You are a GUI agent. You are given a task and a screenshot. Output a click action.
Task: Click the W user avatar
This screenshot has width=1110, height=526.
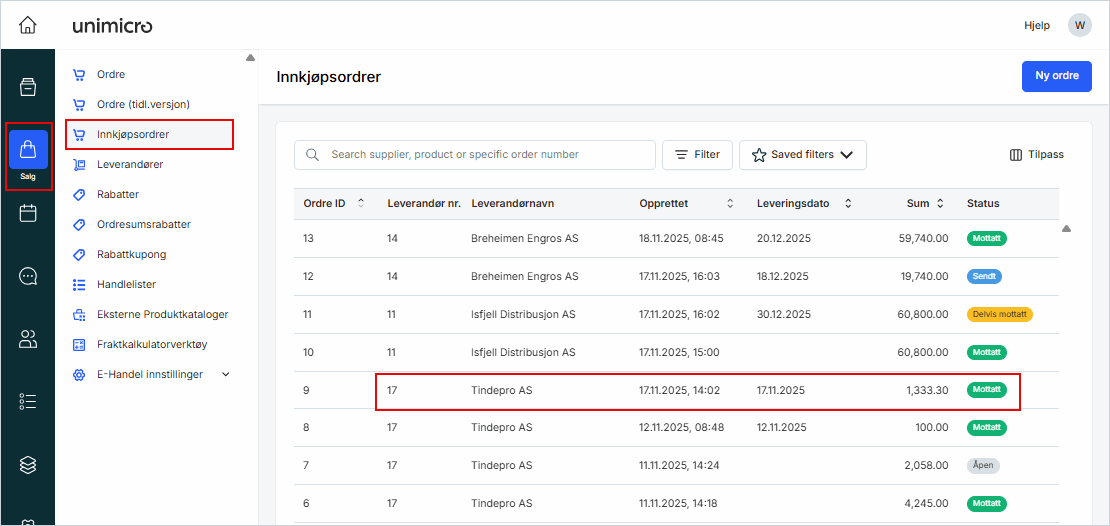[1080, 25]
